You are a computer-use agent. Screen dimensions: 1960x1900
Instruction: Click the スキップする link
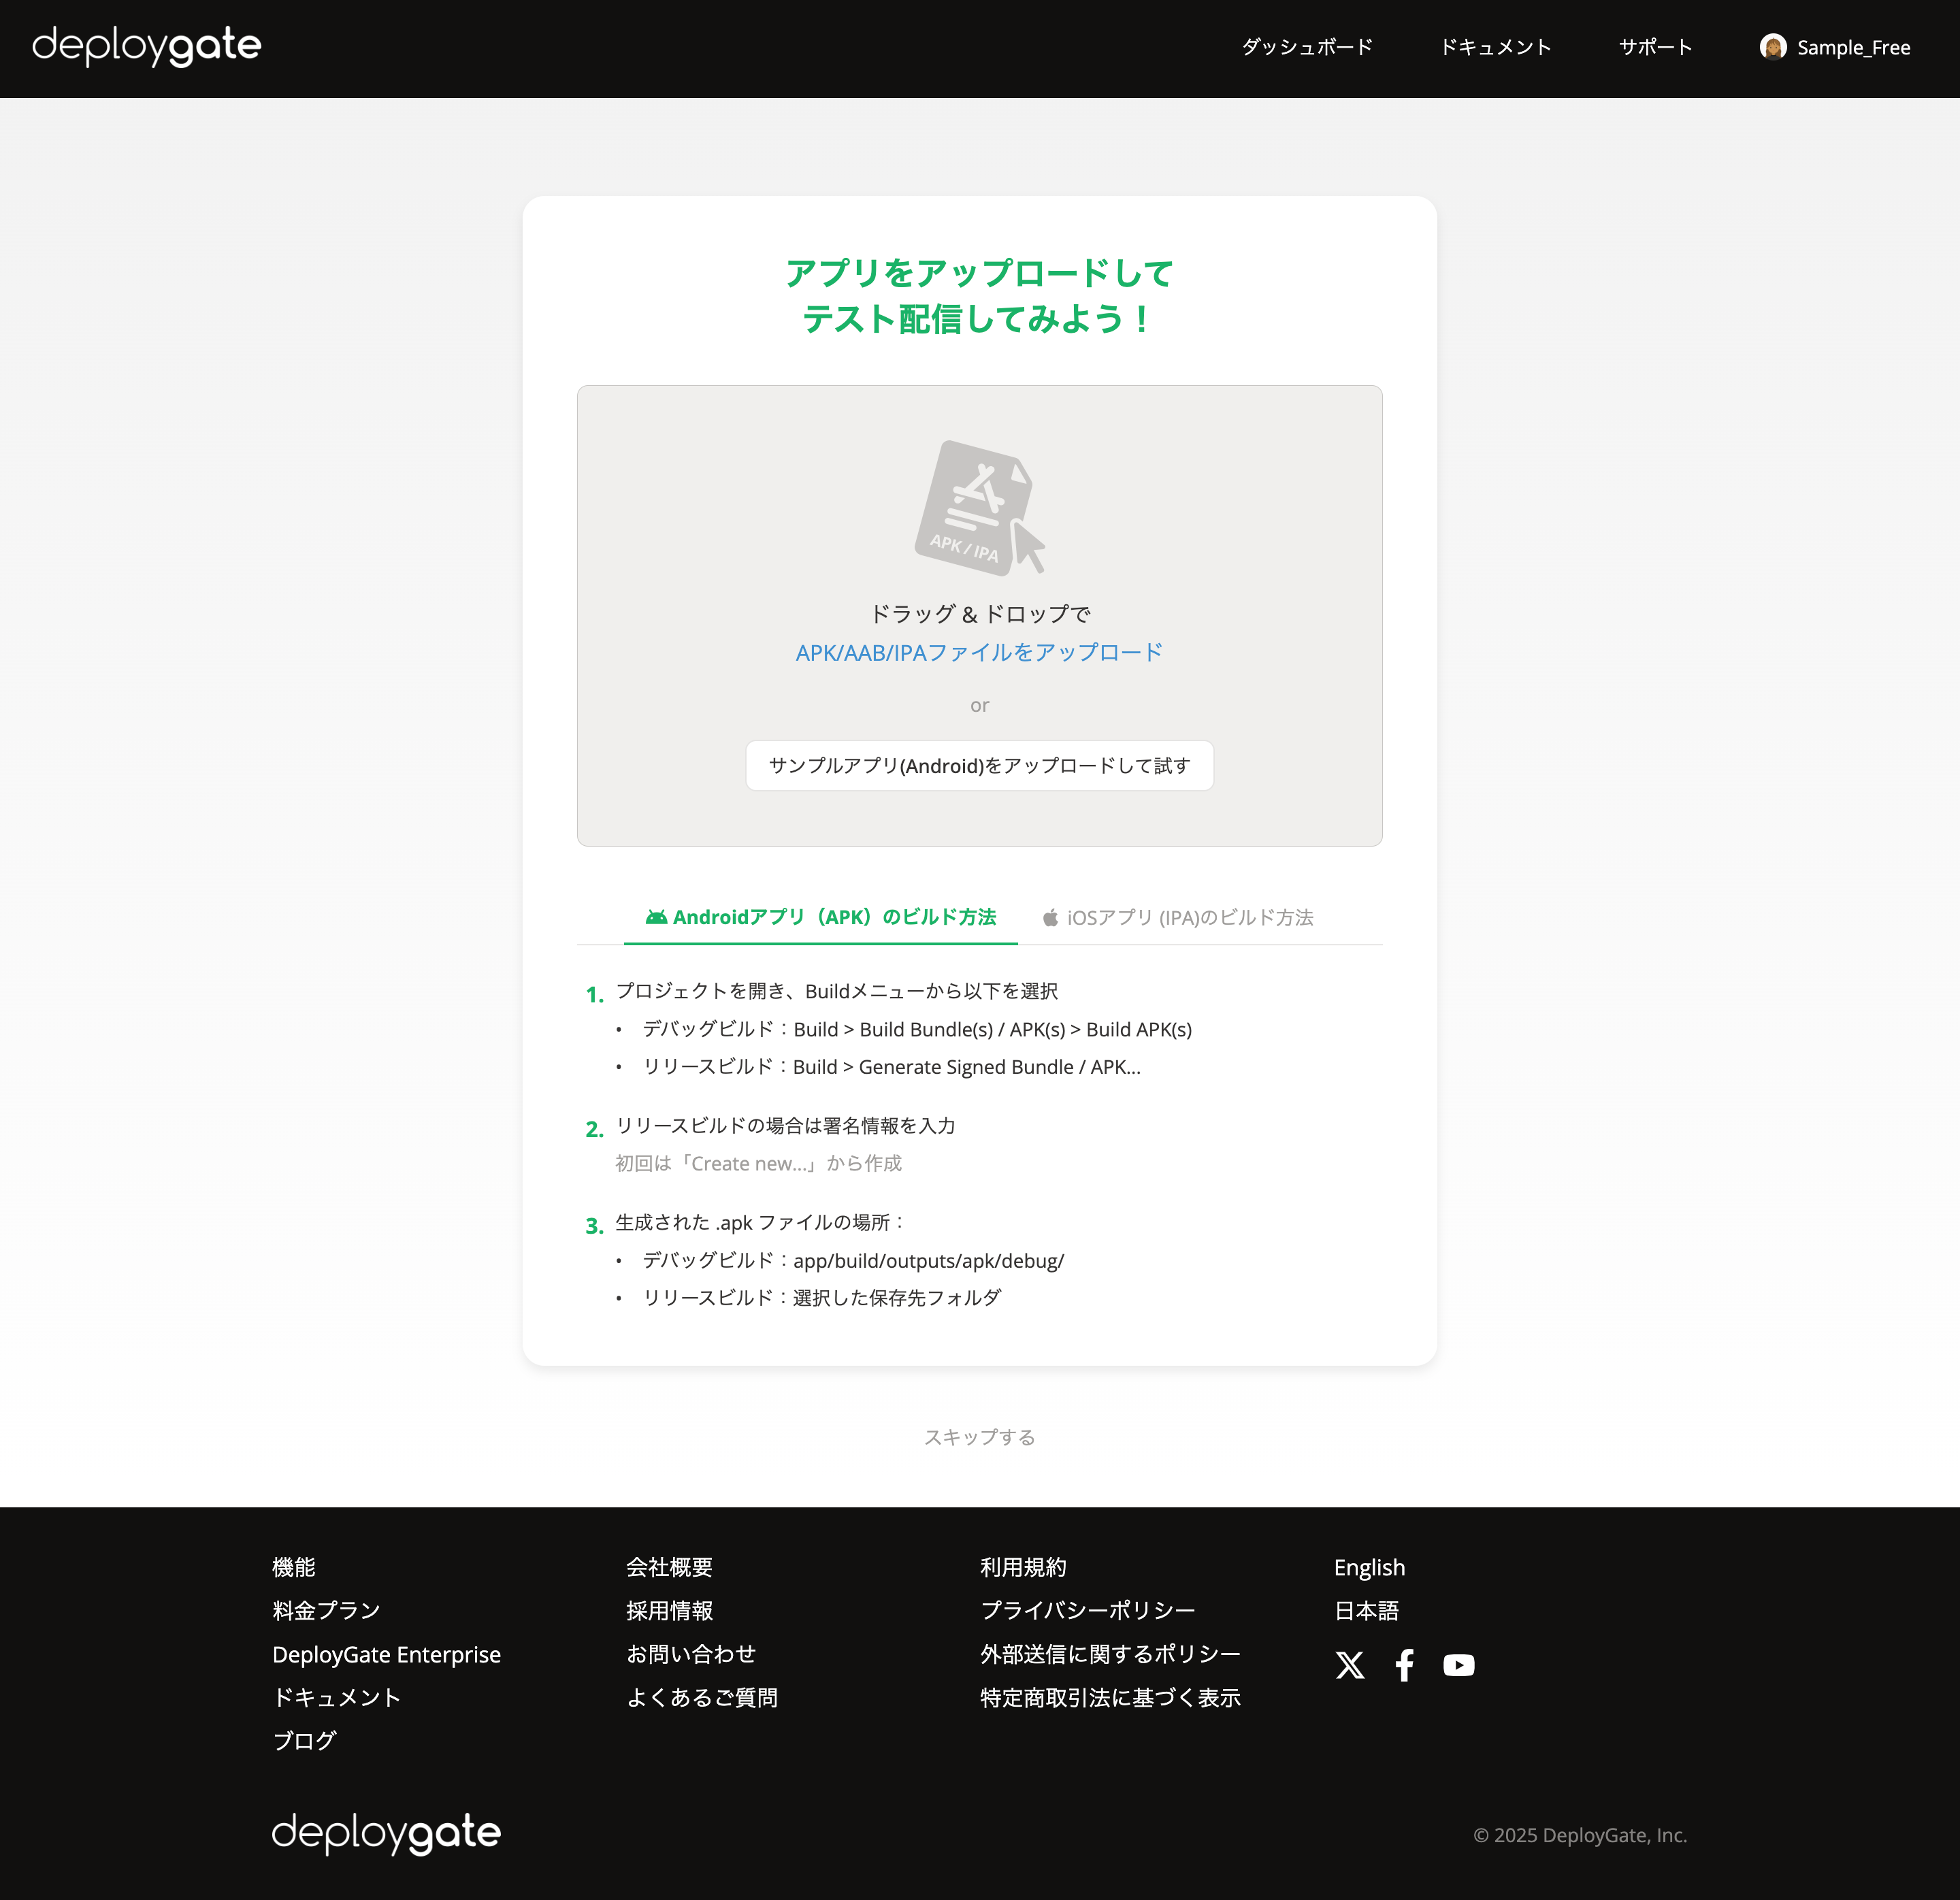pyautogui.click(x=980, y=1436)
